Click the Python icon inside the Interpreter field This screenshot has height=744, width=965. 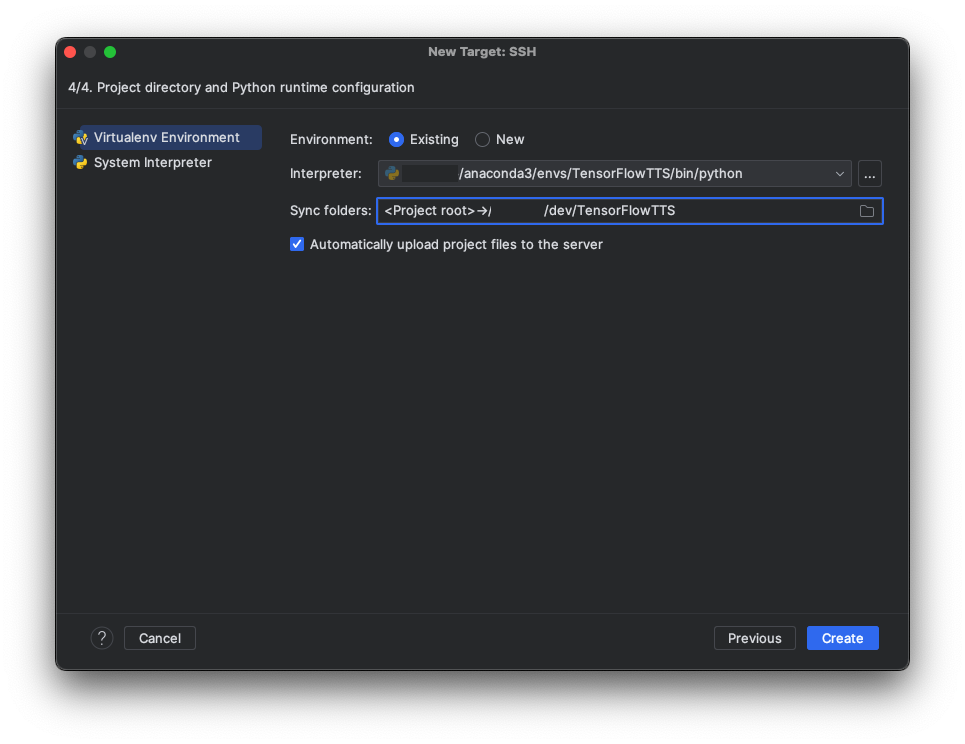pyautogui.click(x=392, y=174)
